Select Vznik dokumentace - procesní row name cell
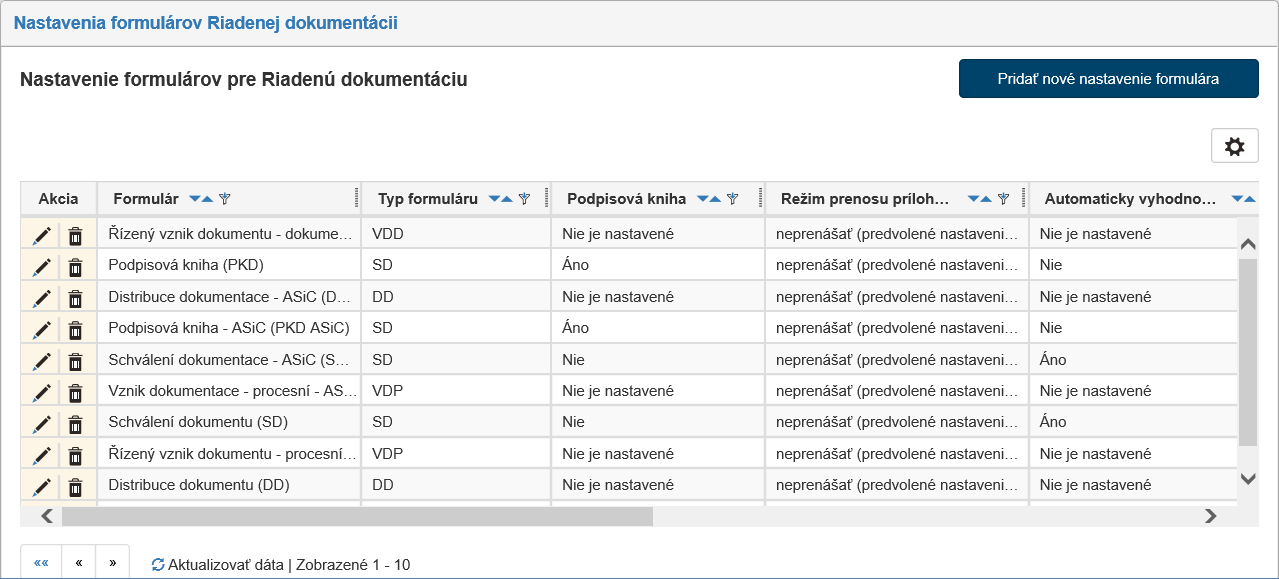The width and height of the screenshot is (1279, 579). (232, 391)
